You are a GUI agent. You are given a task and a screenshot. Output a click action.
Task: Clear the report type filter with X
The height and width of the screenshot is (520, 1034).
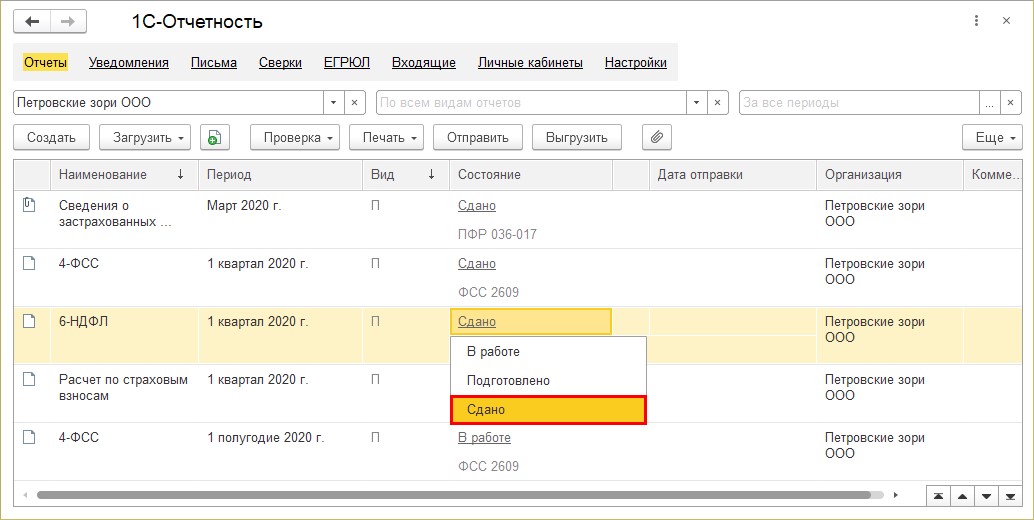[x=717, y=103]
